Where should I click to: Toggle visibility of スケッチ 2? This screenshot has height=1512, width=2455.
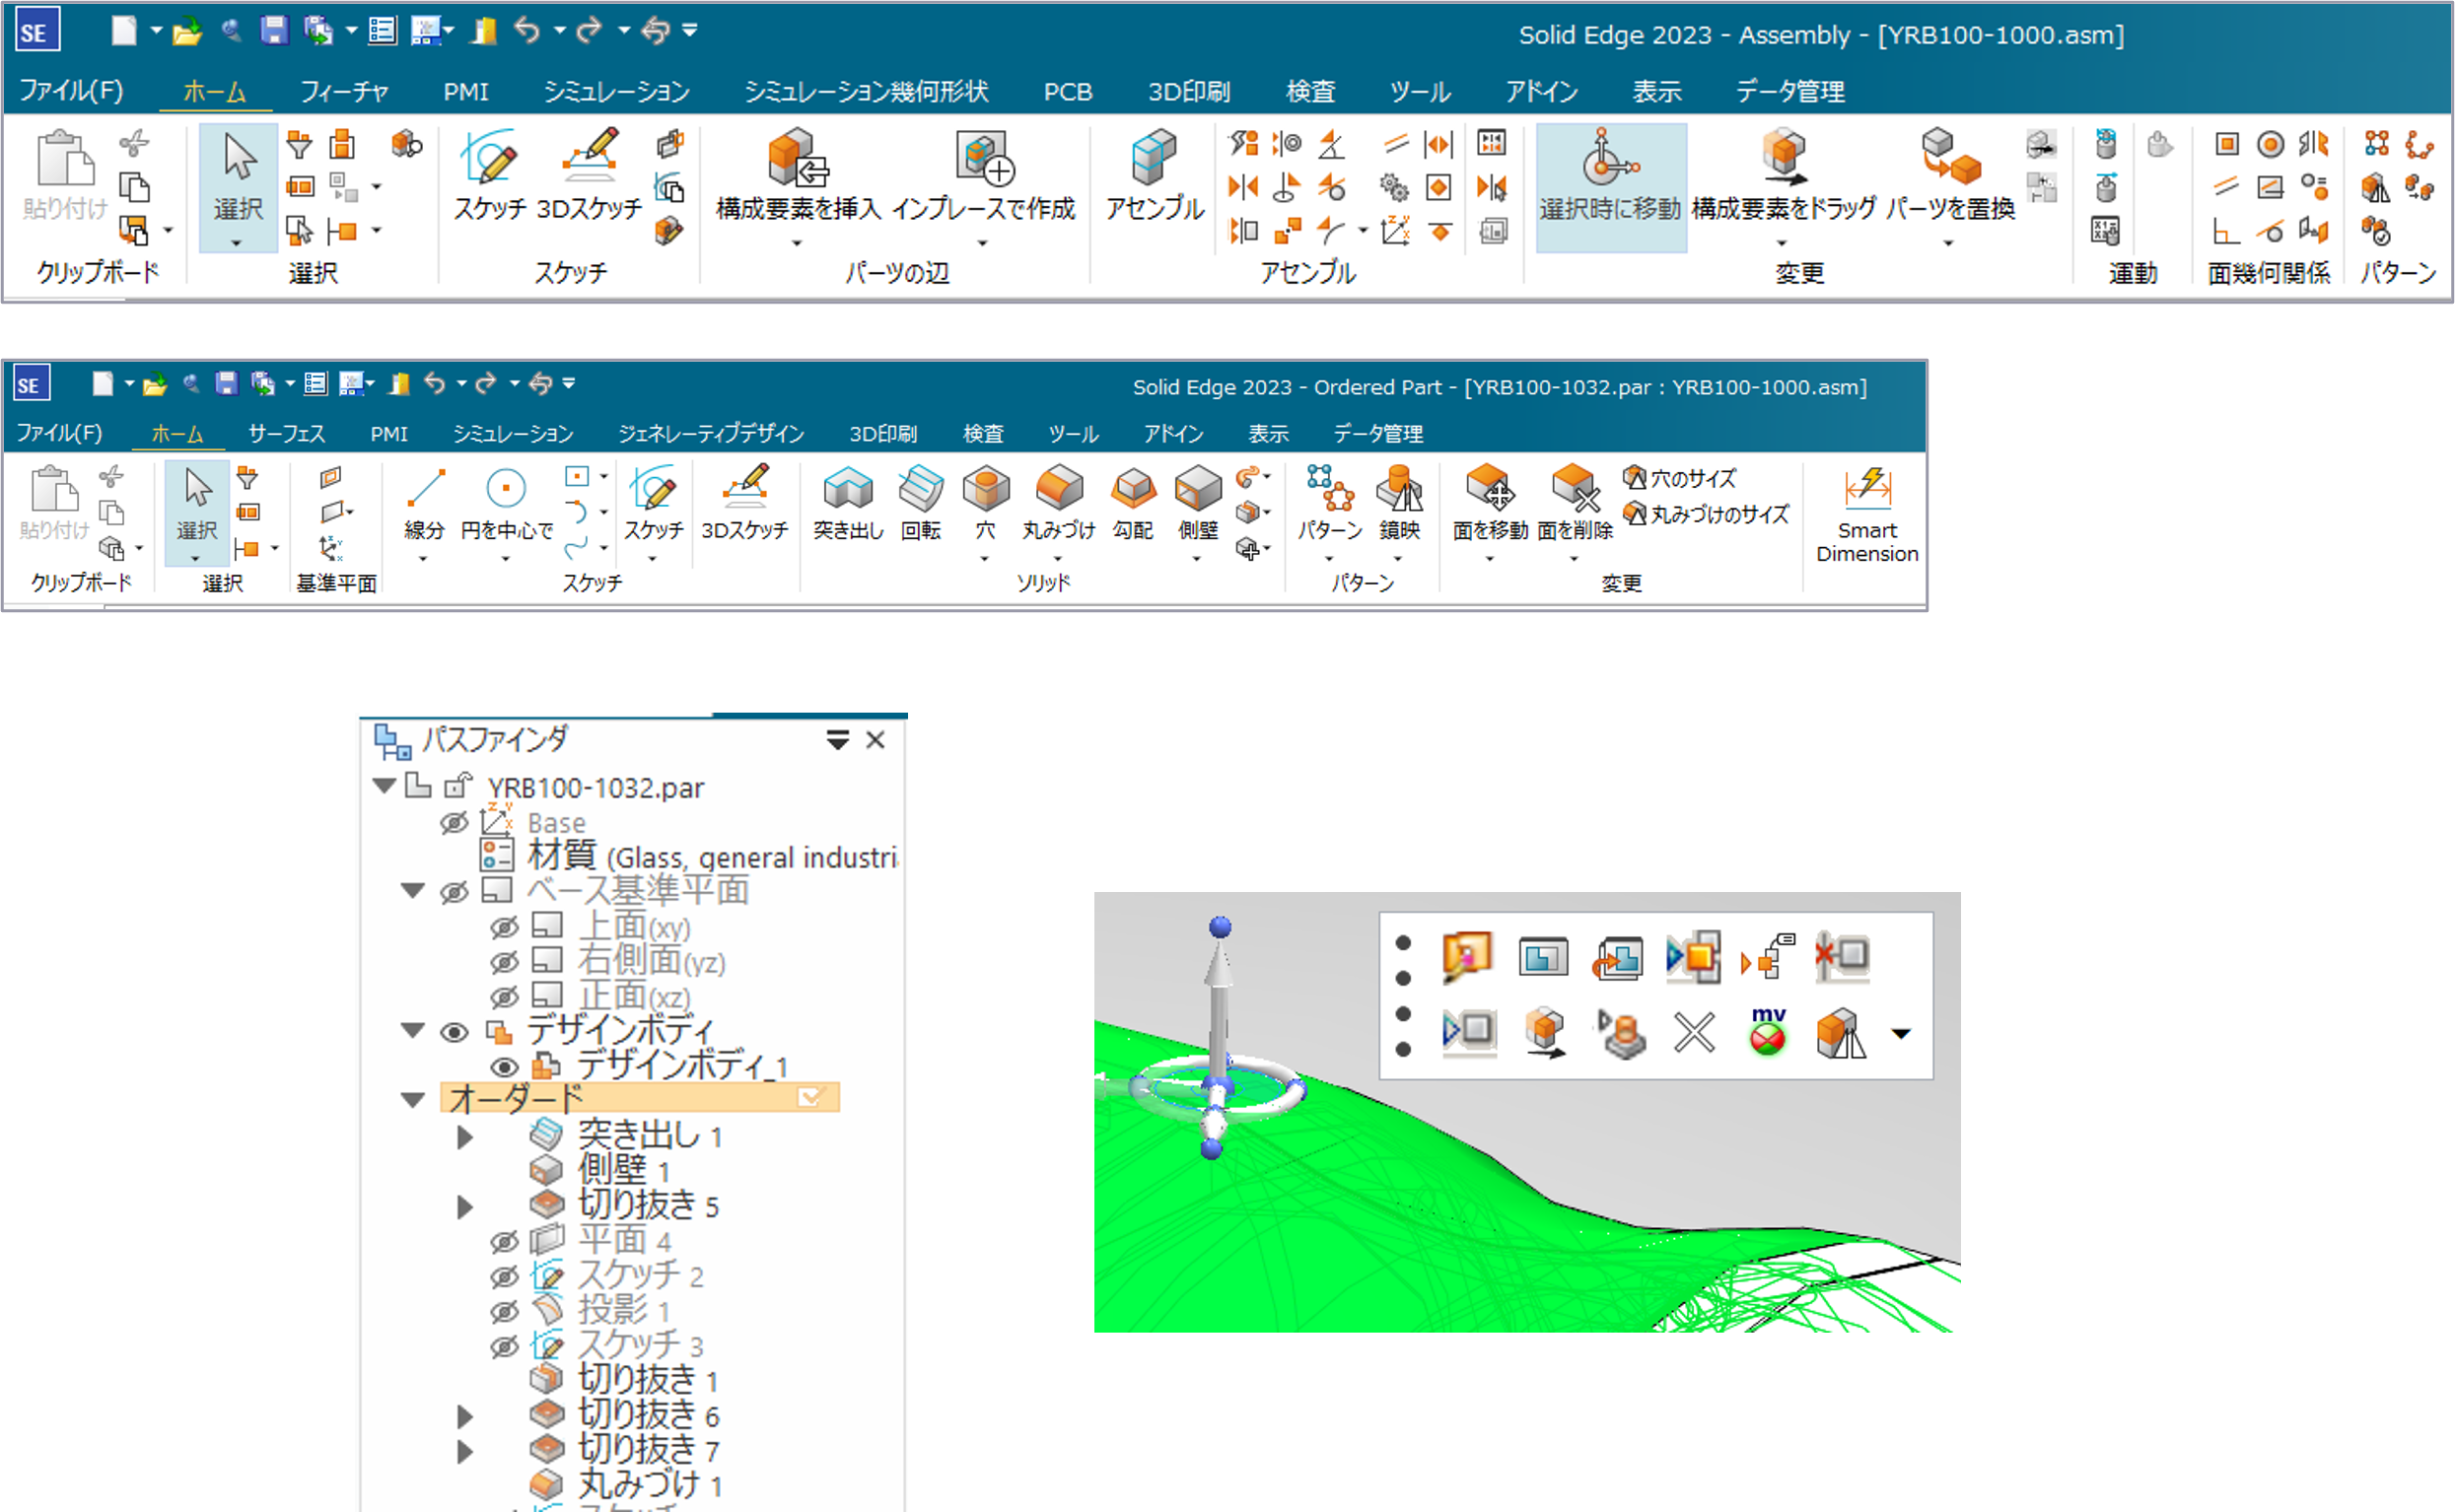click(x=504, y=1276)
